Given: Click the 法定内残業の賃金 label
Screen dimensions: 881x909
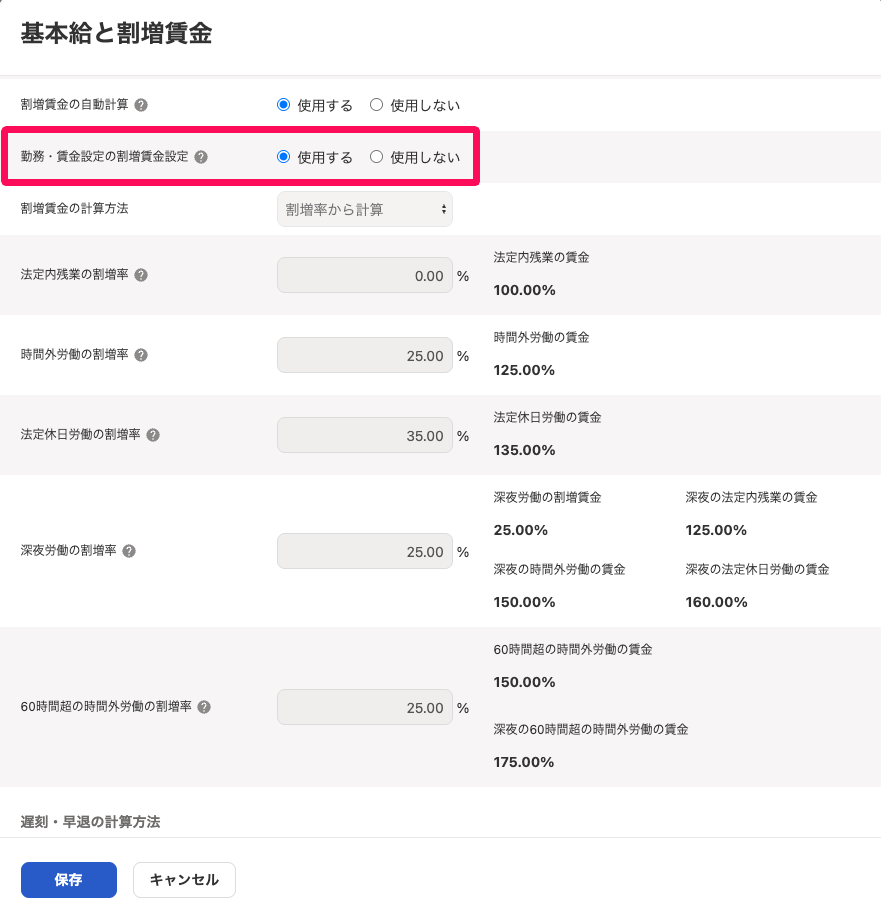Looking at the screenshot, I should [542, 257].
